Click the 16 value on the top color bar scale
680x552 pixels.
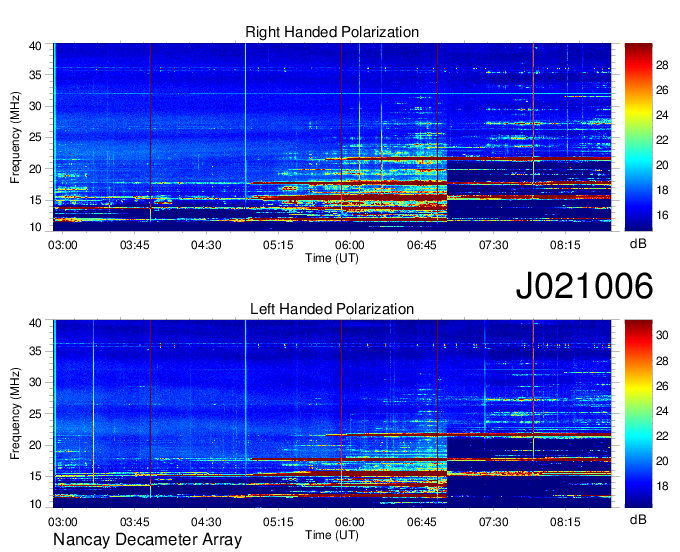[x=662, y=215]
